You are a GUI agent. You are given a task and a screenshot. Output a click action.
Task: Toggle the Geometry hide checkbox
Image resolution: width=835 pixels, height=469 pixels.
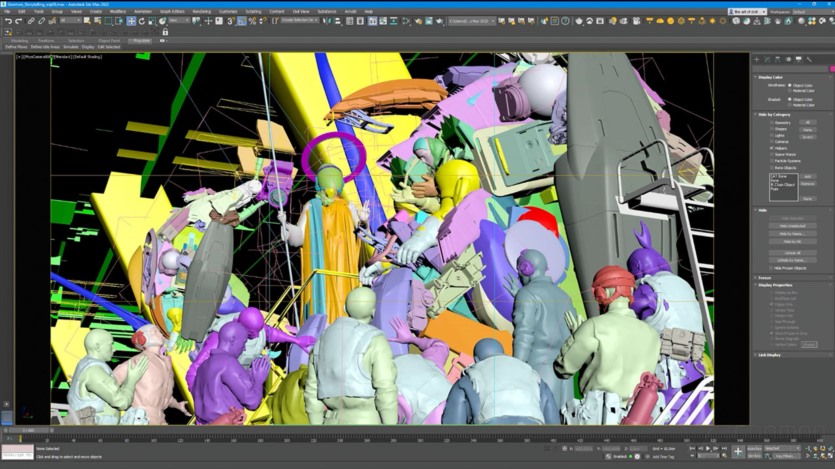[x=772, y=122]
